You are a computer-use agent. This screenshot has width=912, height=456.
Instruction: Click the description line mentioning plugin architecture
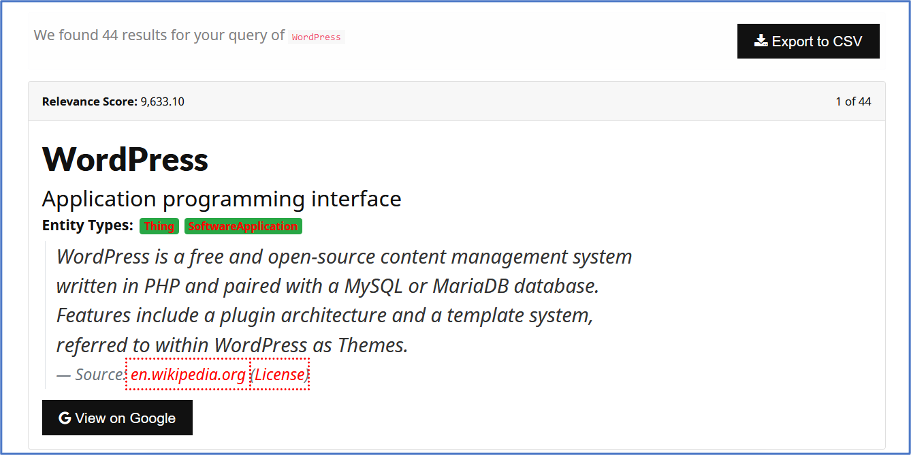[x=325, y=316]
